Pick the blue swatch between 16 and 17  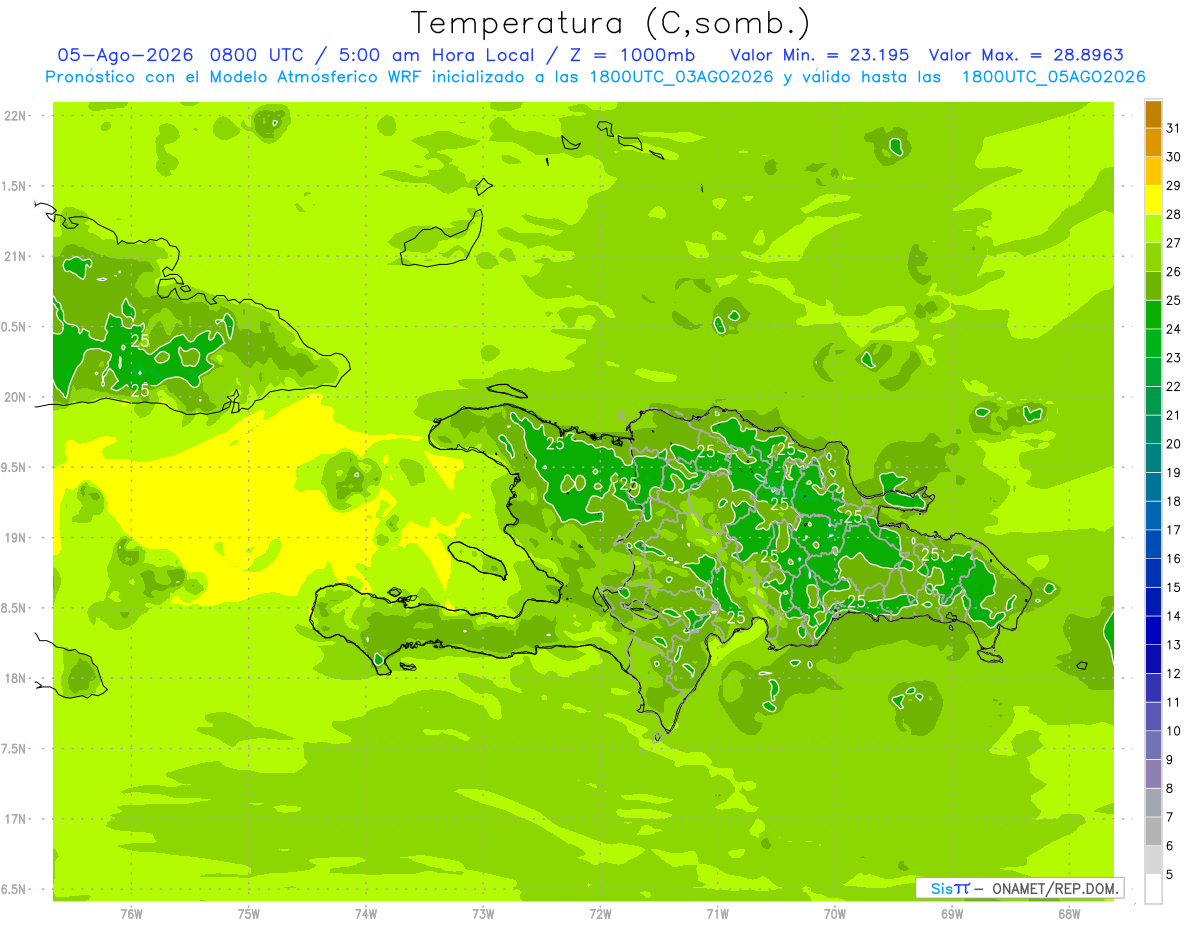1153,544
